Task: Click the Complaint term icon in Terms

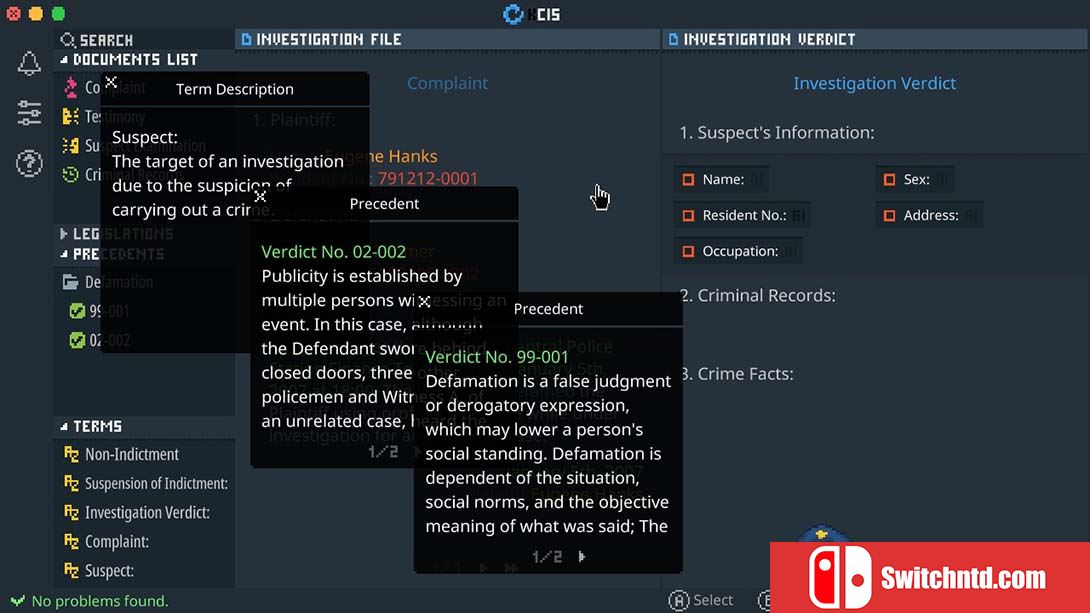Action: [x=71, y=541]
